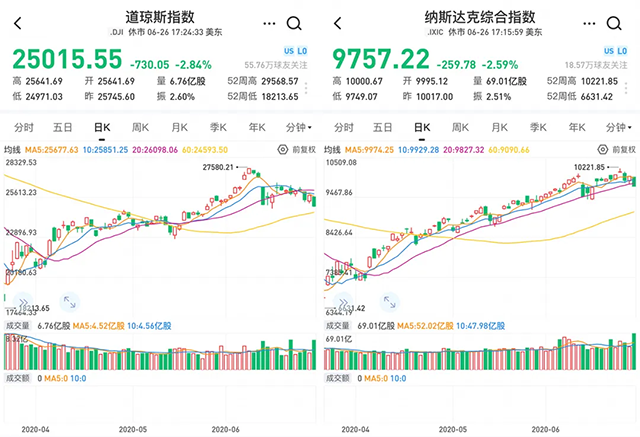Select 日K tab in 纳斯达克 panel
Viewport: 640px width, 437px height.
422,128
